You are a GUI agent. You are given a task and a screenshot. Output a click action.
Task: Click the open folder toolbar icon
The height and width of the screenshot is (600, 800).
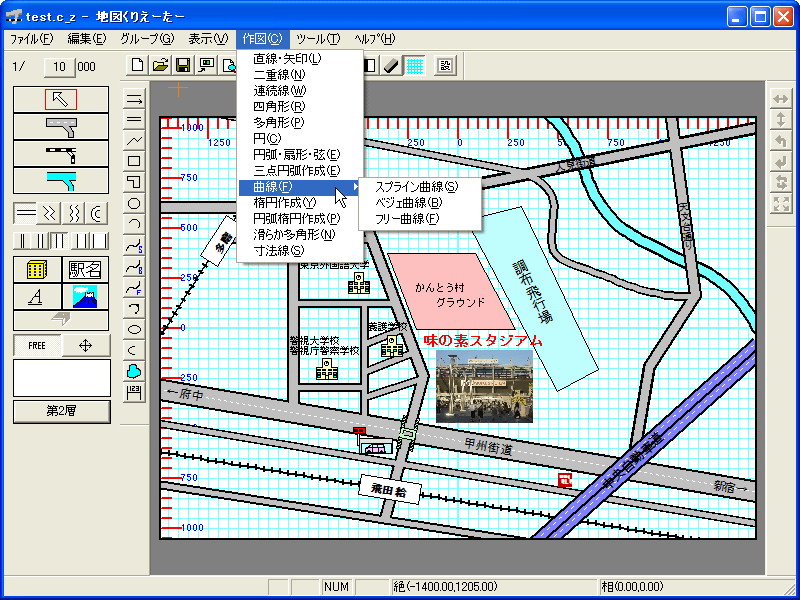pyautogui.click(x=160, y=66)
